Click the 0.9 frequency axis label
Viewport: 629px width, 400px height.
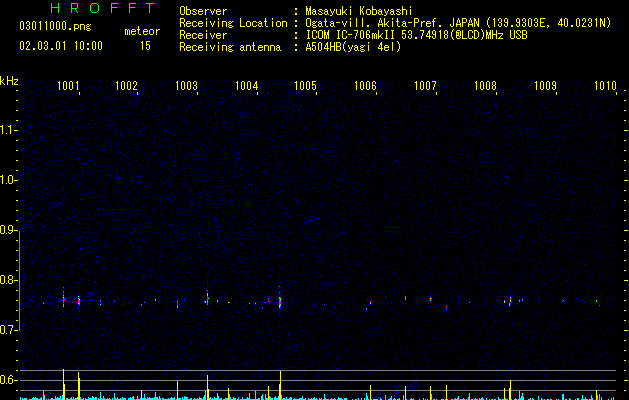(8, 230)
